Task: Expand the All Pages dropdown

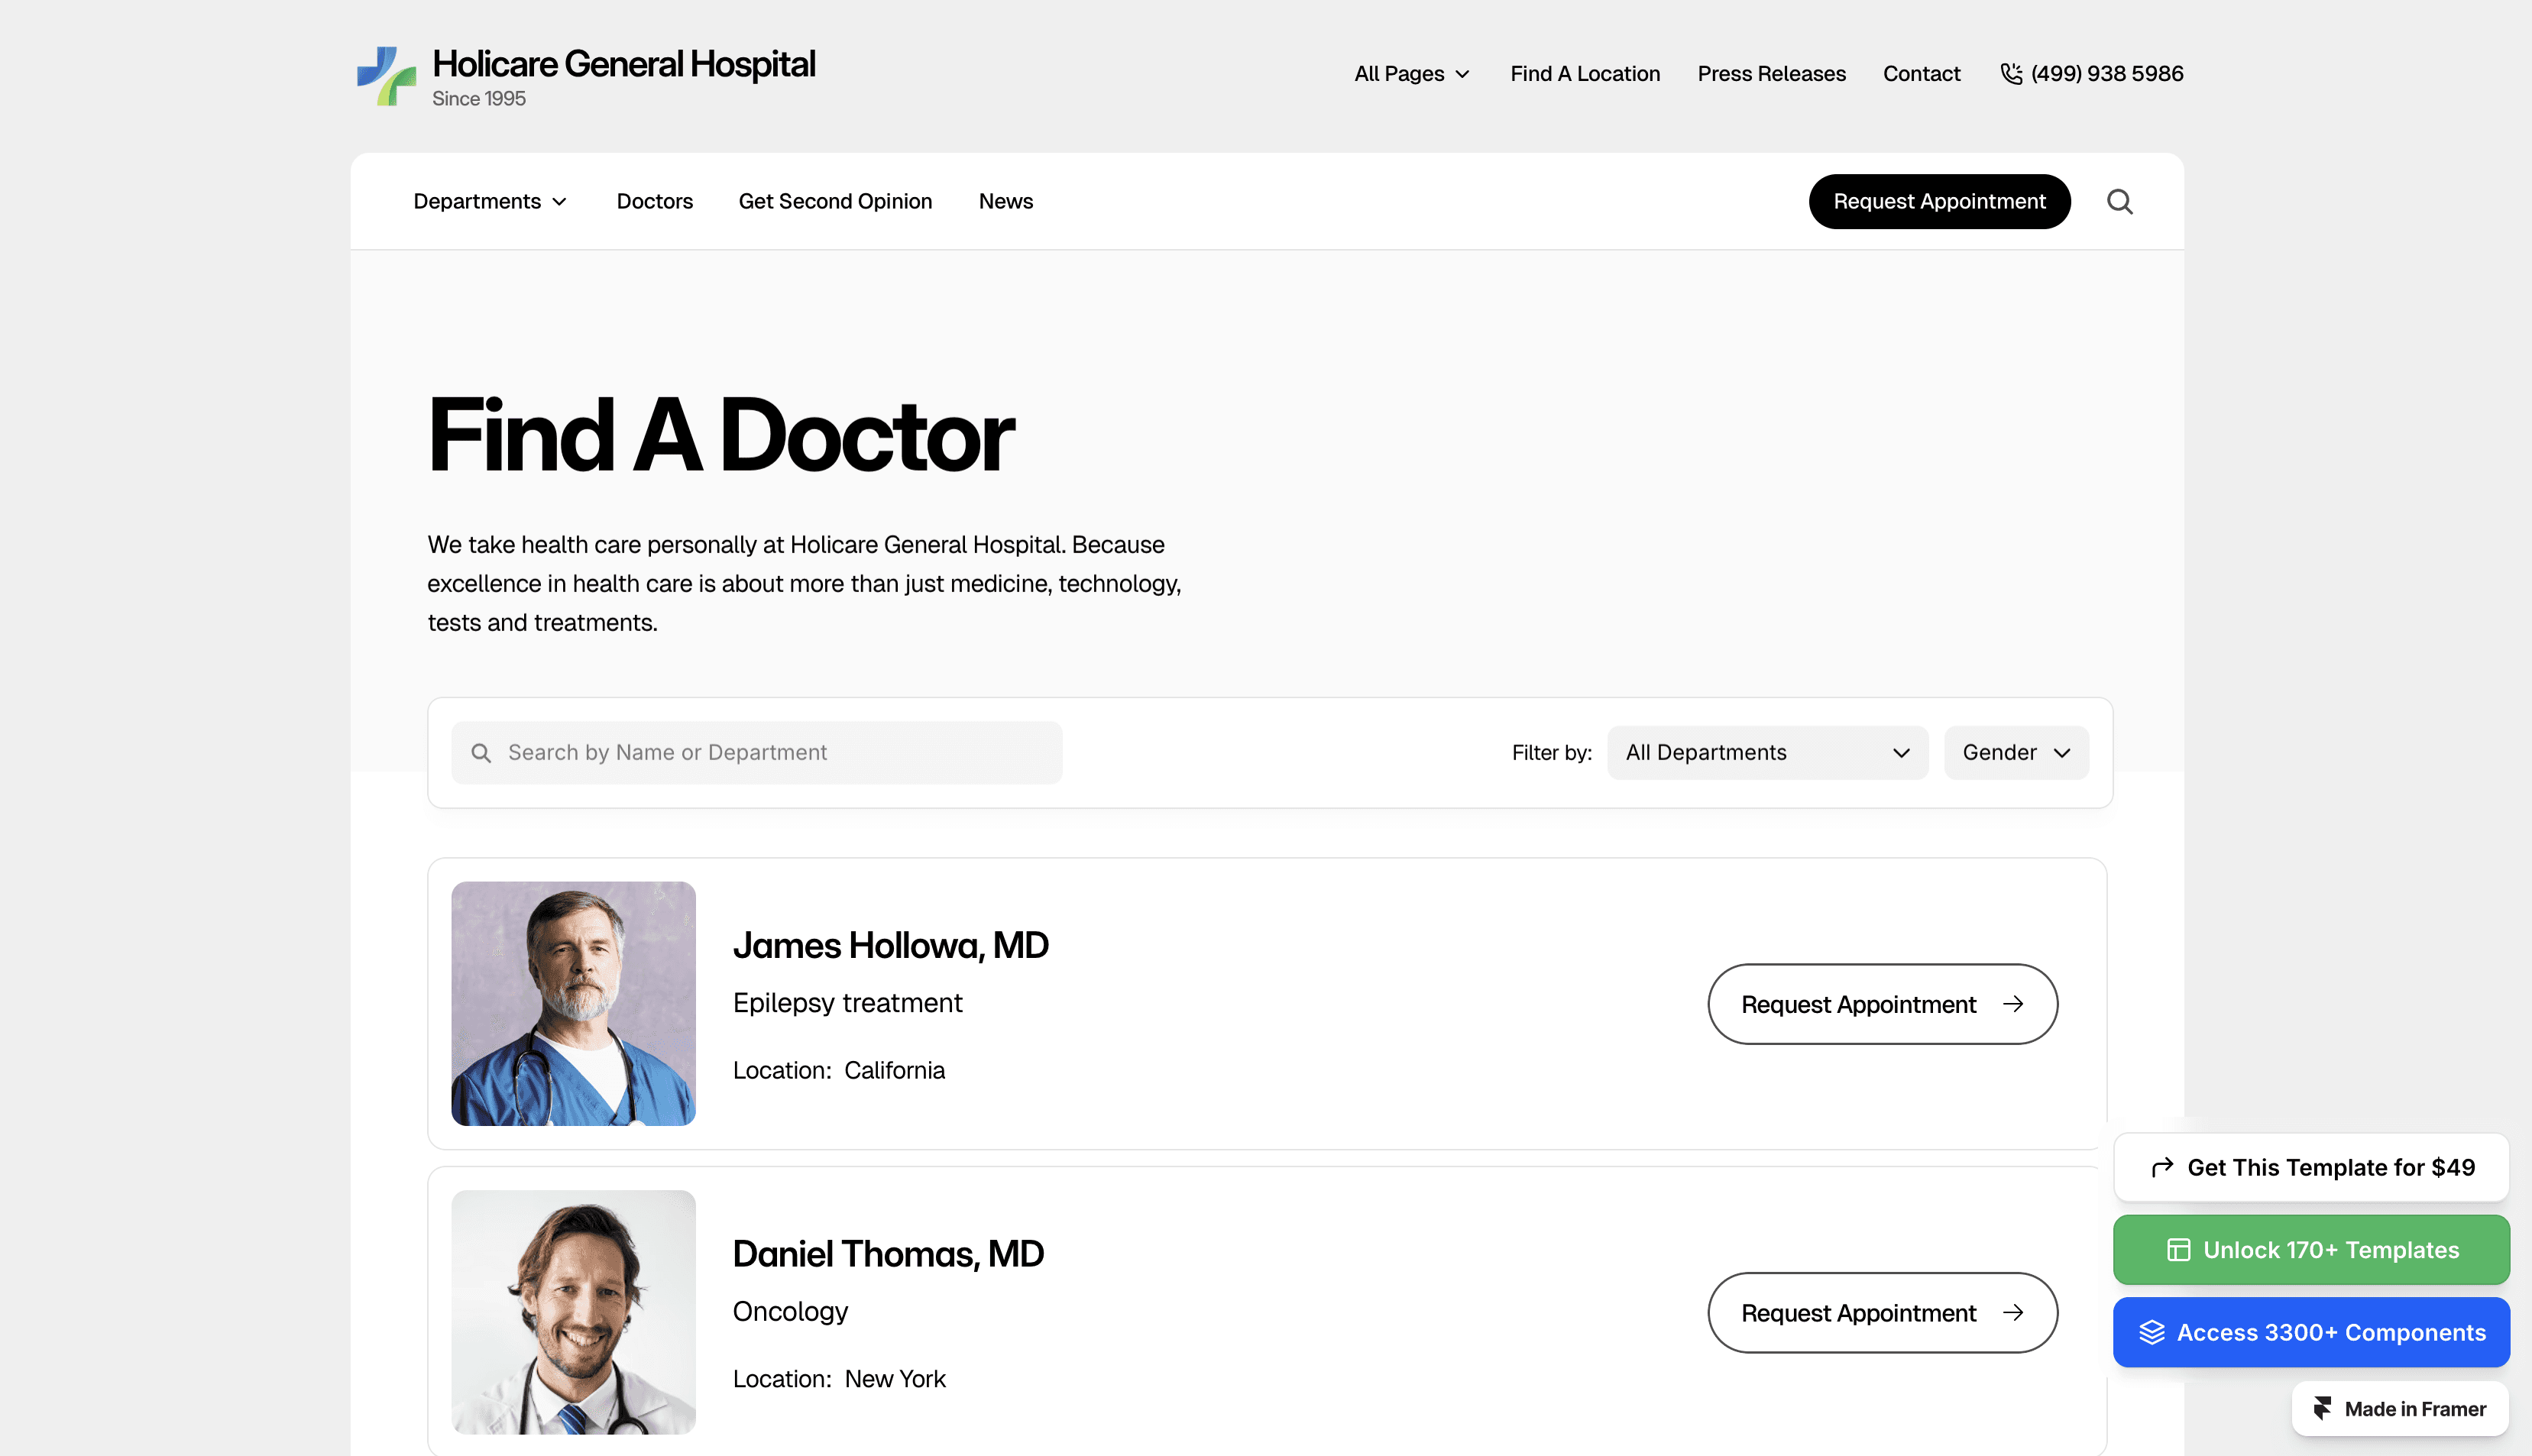Action: (x=1411, y=73)
